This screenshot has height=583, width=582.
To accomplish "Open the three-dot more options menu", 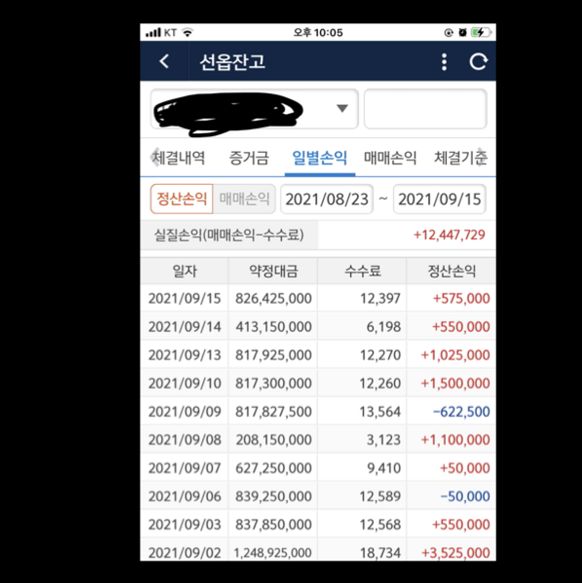I will coord(444,62).
